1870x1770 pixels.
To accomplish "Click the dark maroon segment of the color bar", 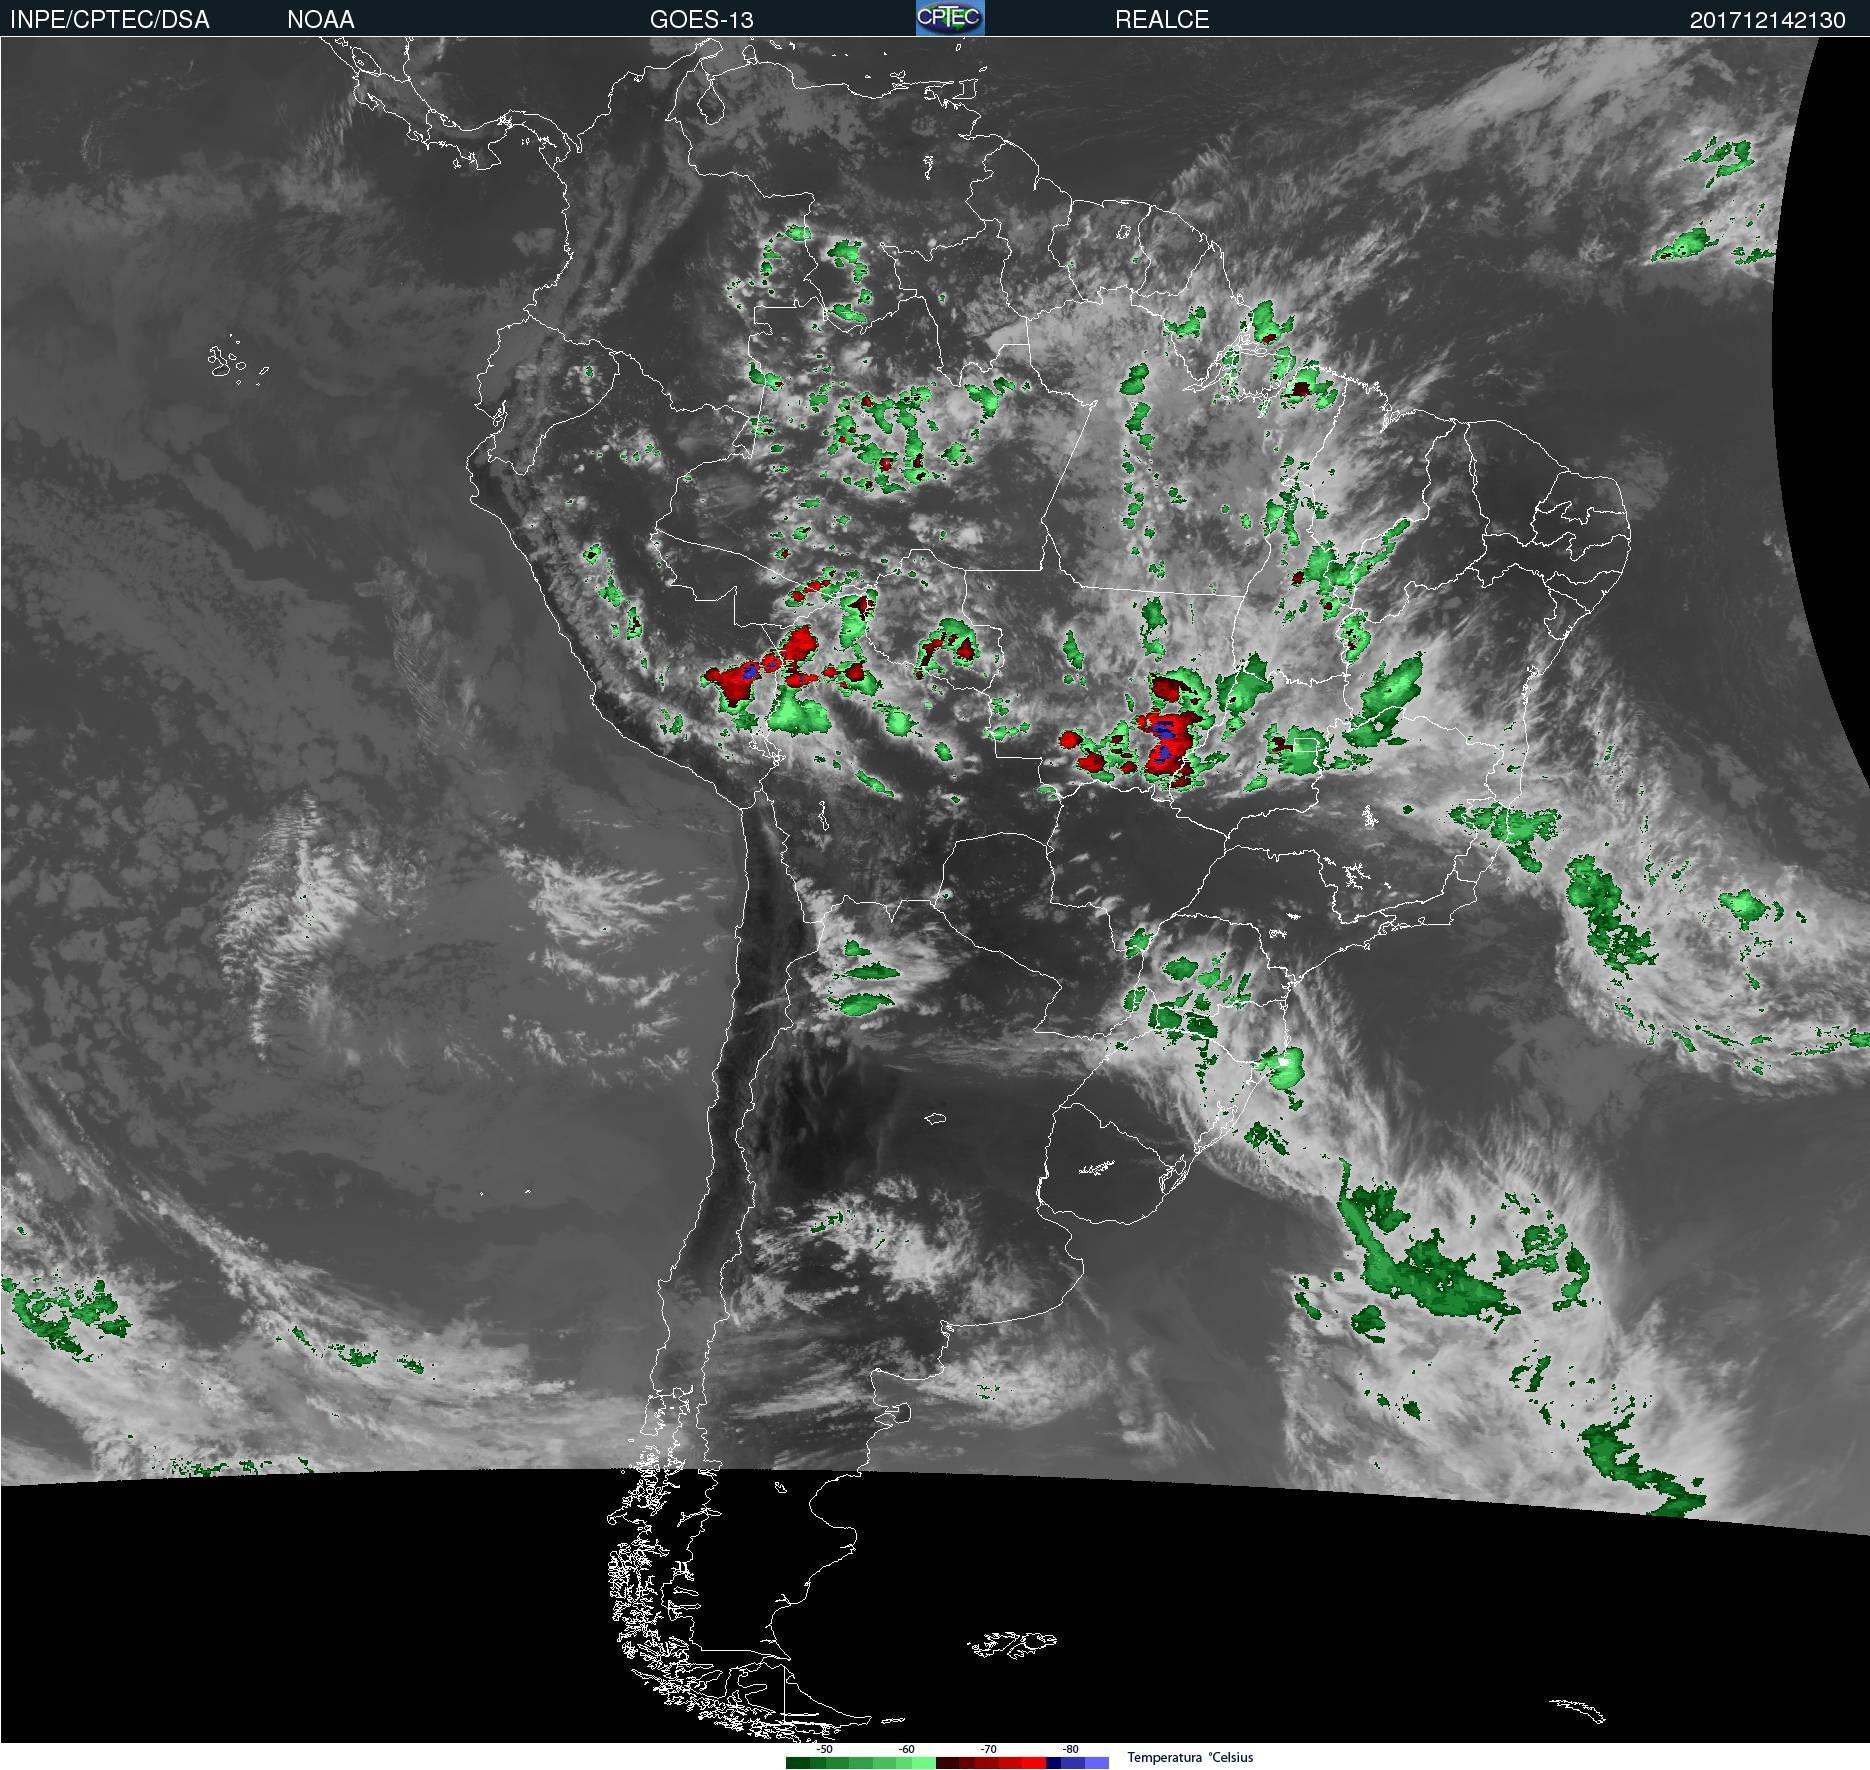I will click(948, 1763).
